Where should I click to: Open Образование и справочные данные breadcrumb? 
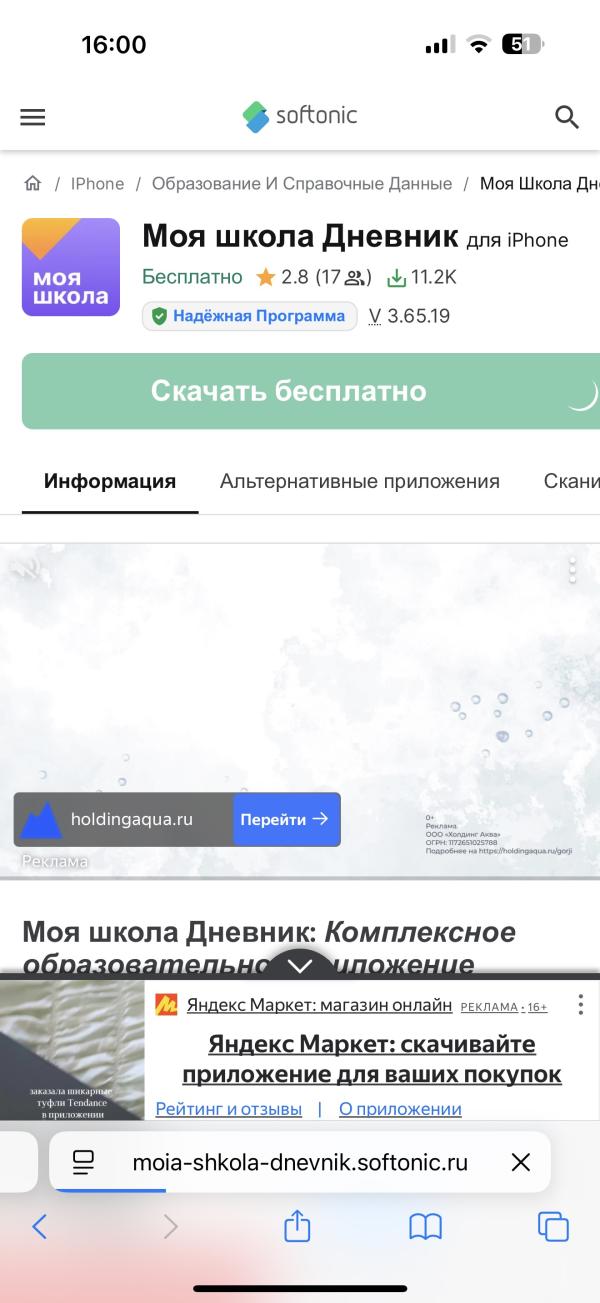pyautogui.click(x=301, y=184)
